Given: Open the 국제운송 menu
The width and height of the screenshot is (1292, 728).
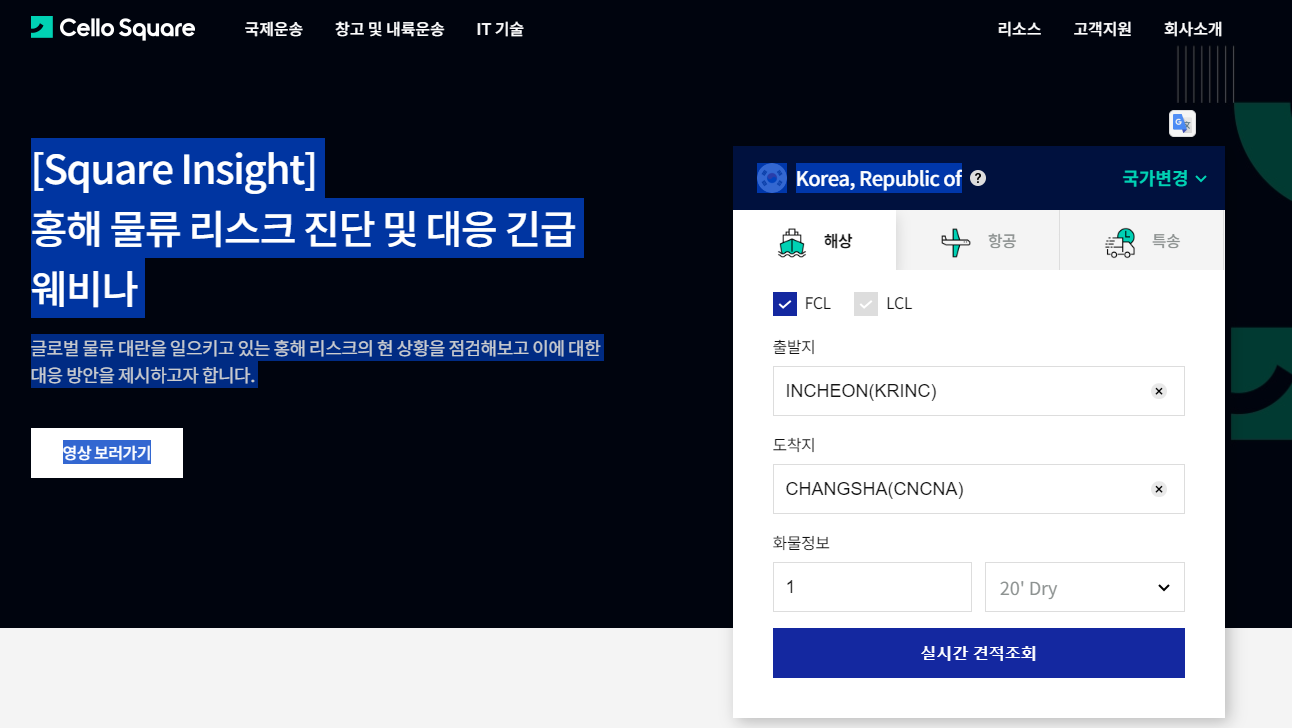Looking at the screenshot, I should (x=273, y=29).
